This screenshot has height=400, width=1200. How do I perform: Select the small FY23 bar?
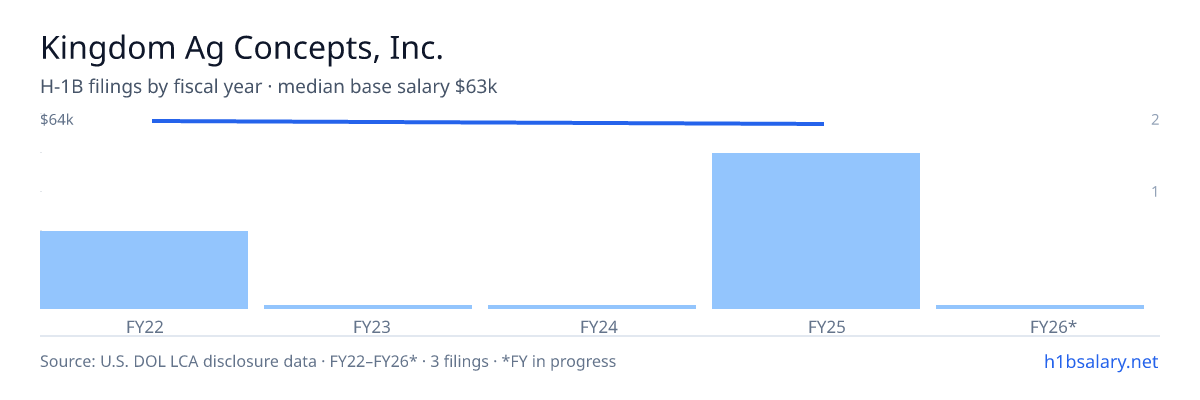click(368, 307)
